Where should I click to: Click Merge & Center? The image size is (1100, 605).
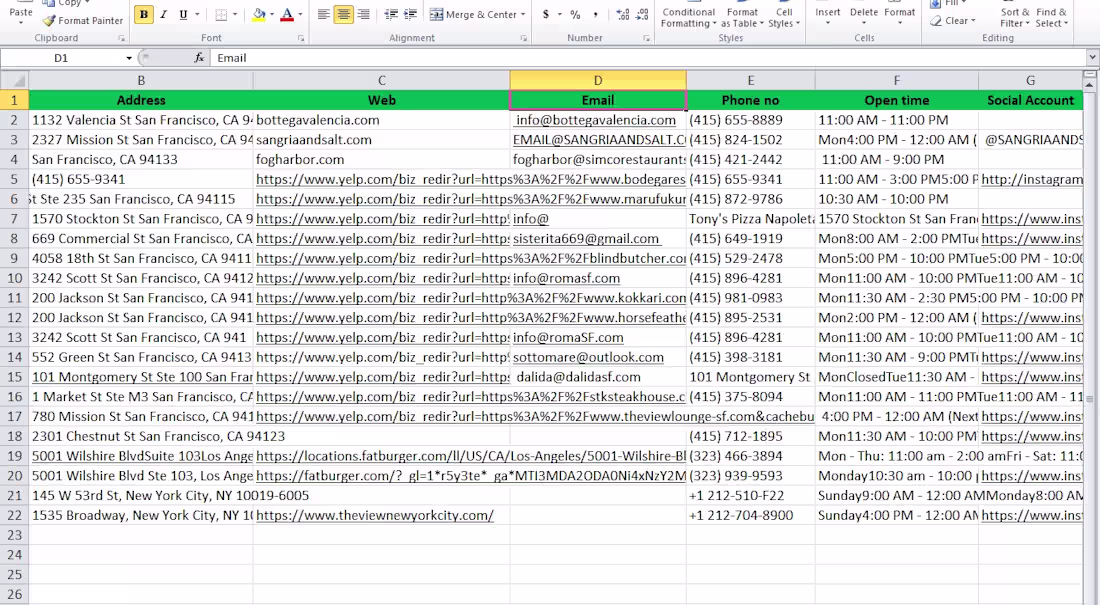click(x=477, y=15)
